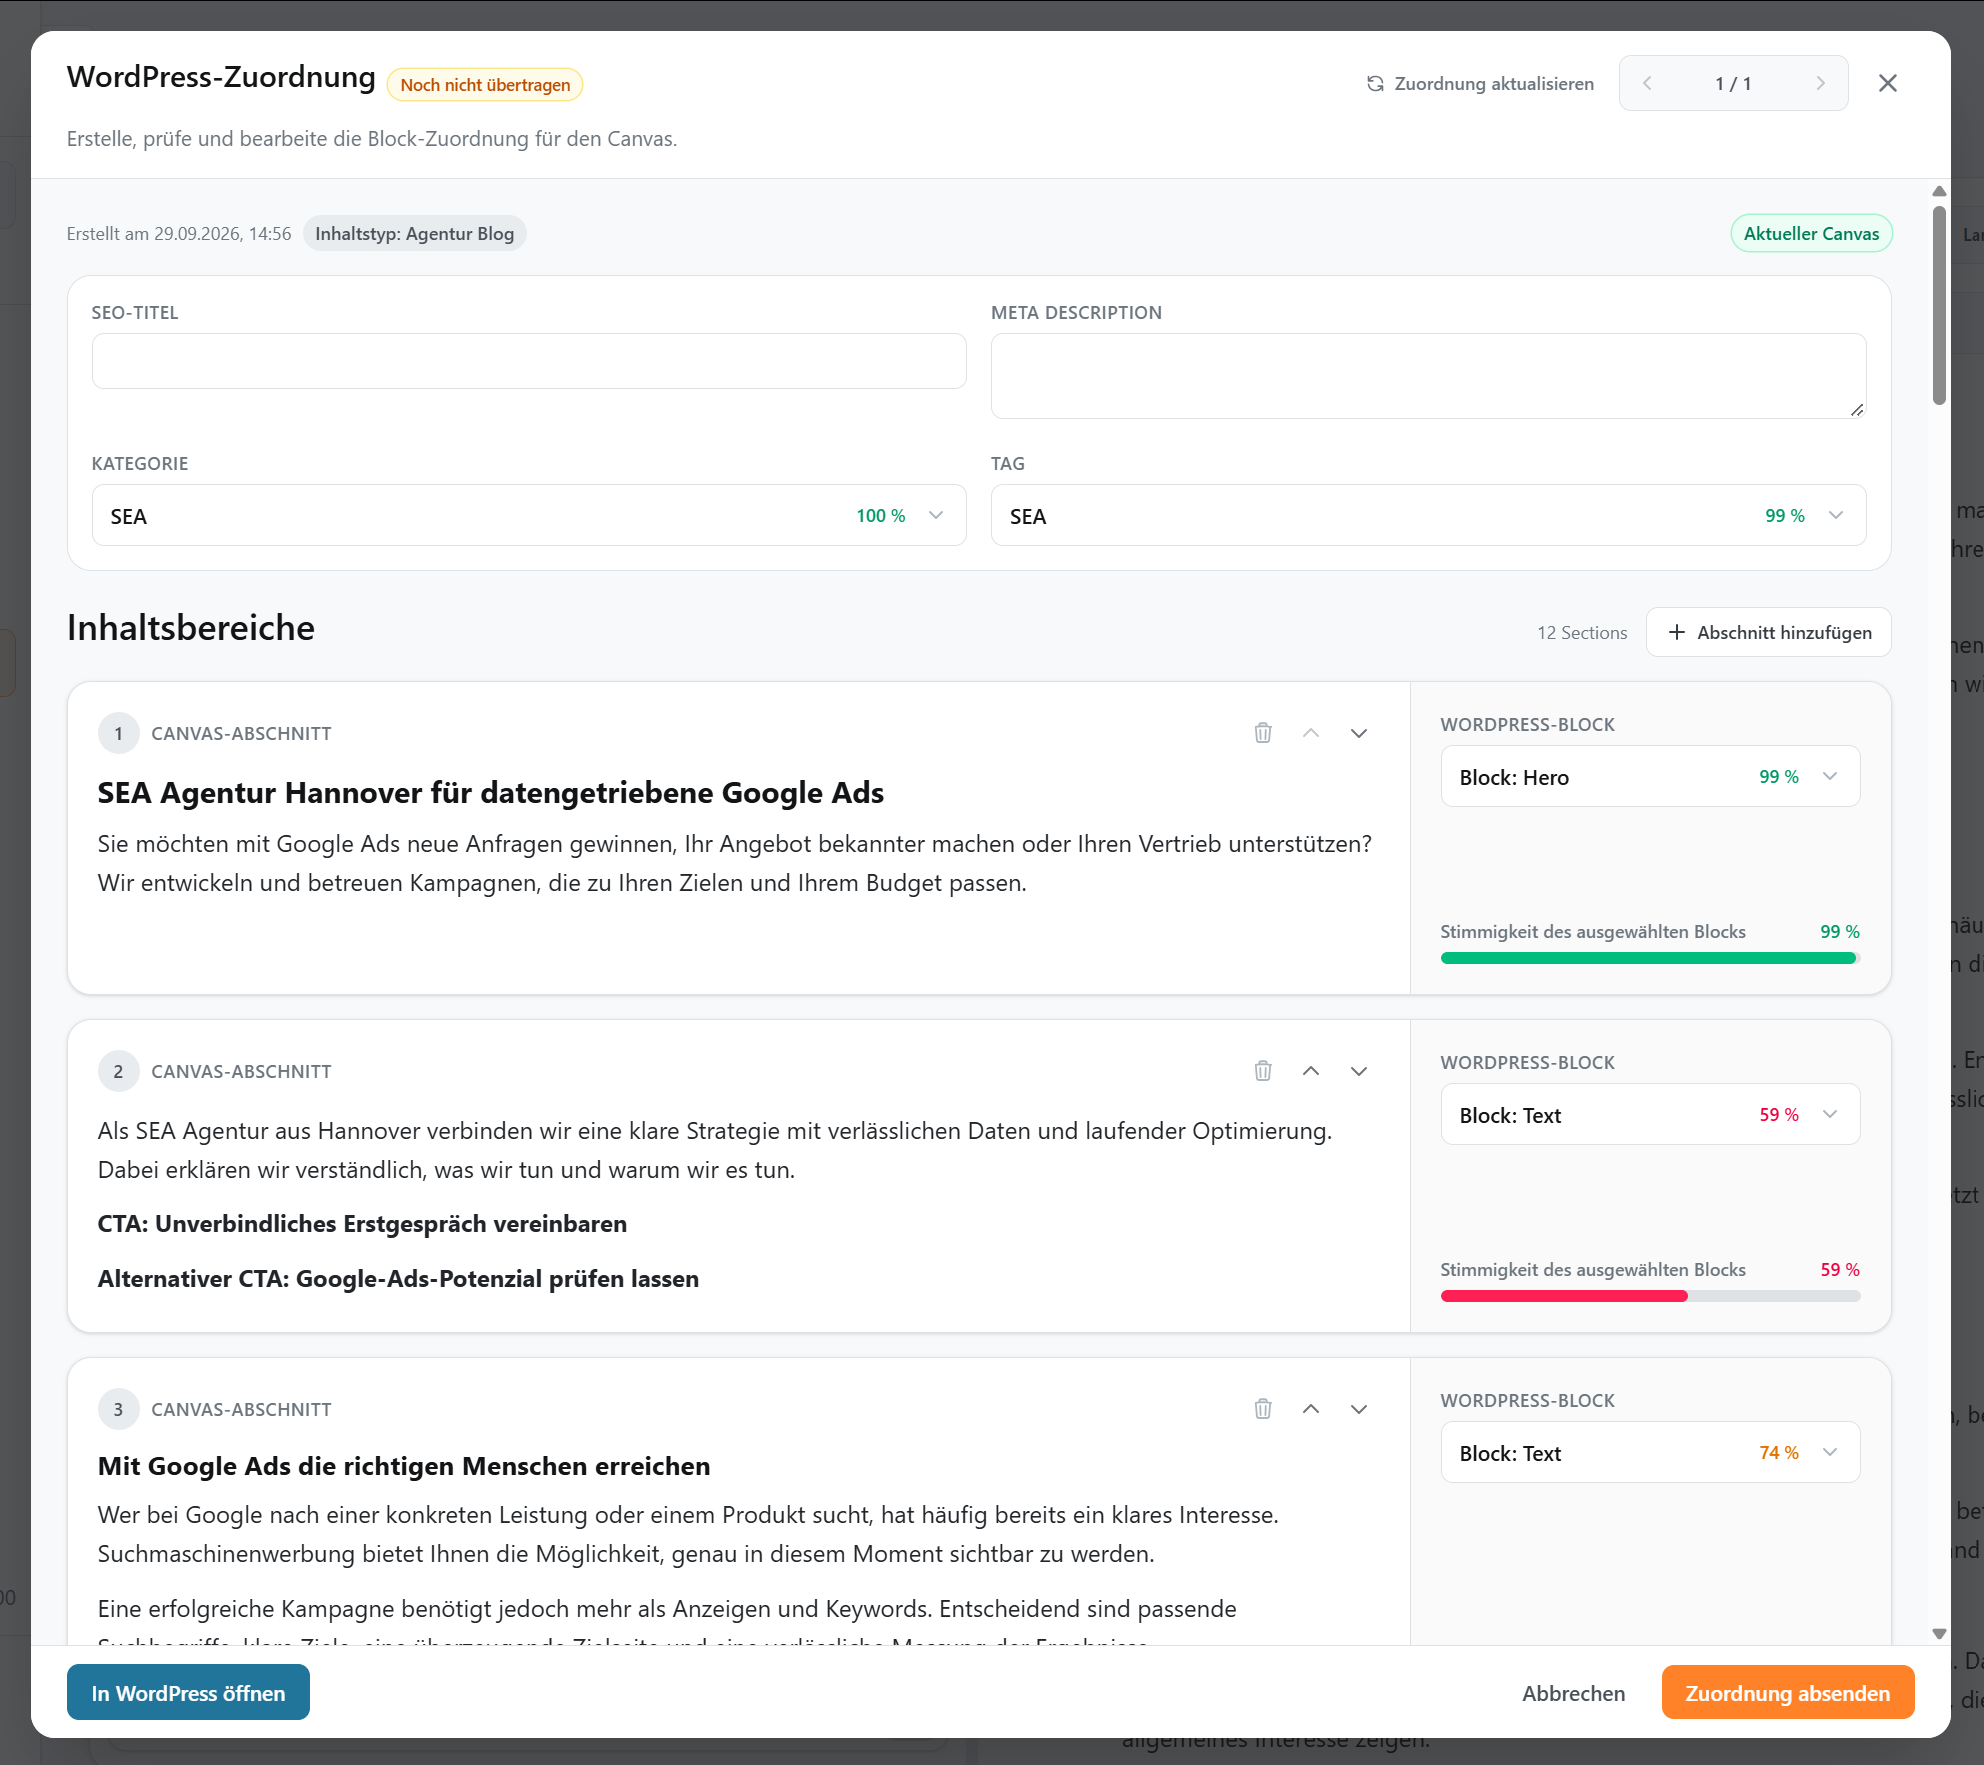Click heading 'SEA Agentur Hannover für datengetriebene Google Ads'

[x=491, y=793]
